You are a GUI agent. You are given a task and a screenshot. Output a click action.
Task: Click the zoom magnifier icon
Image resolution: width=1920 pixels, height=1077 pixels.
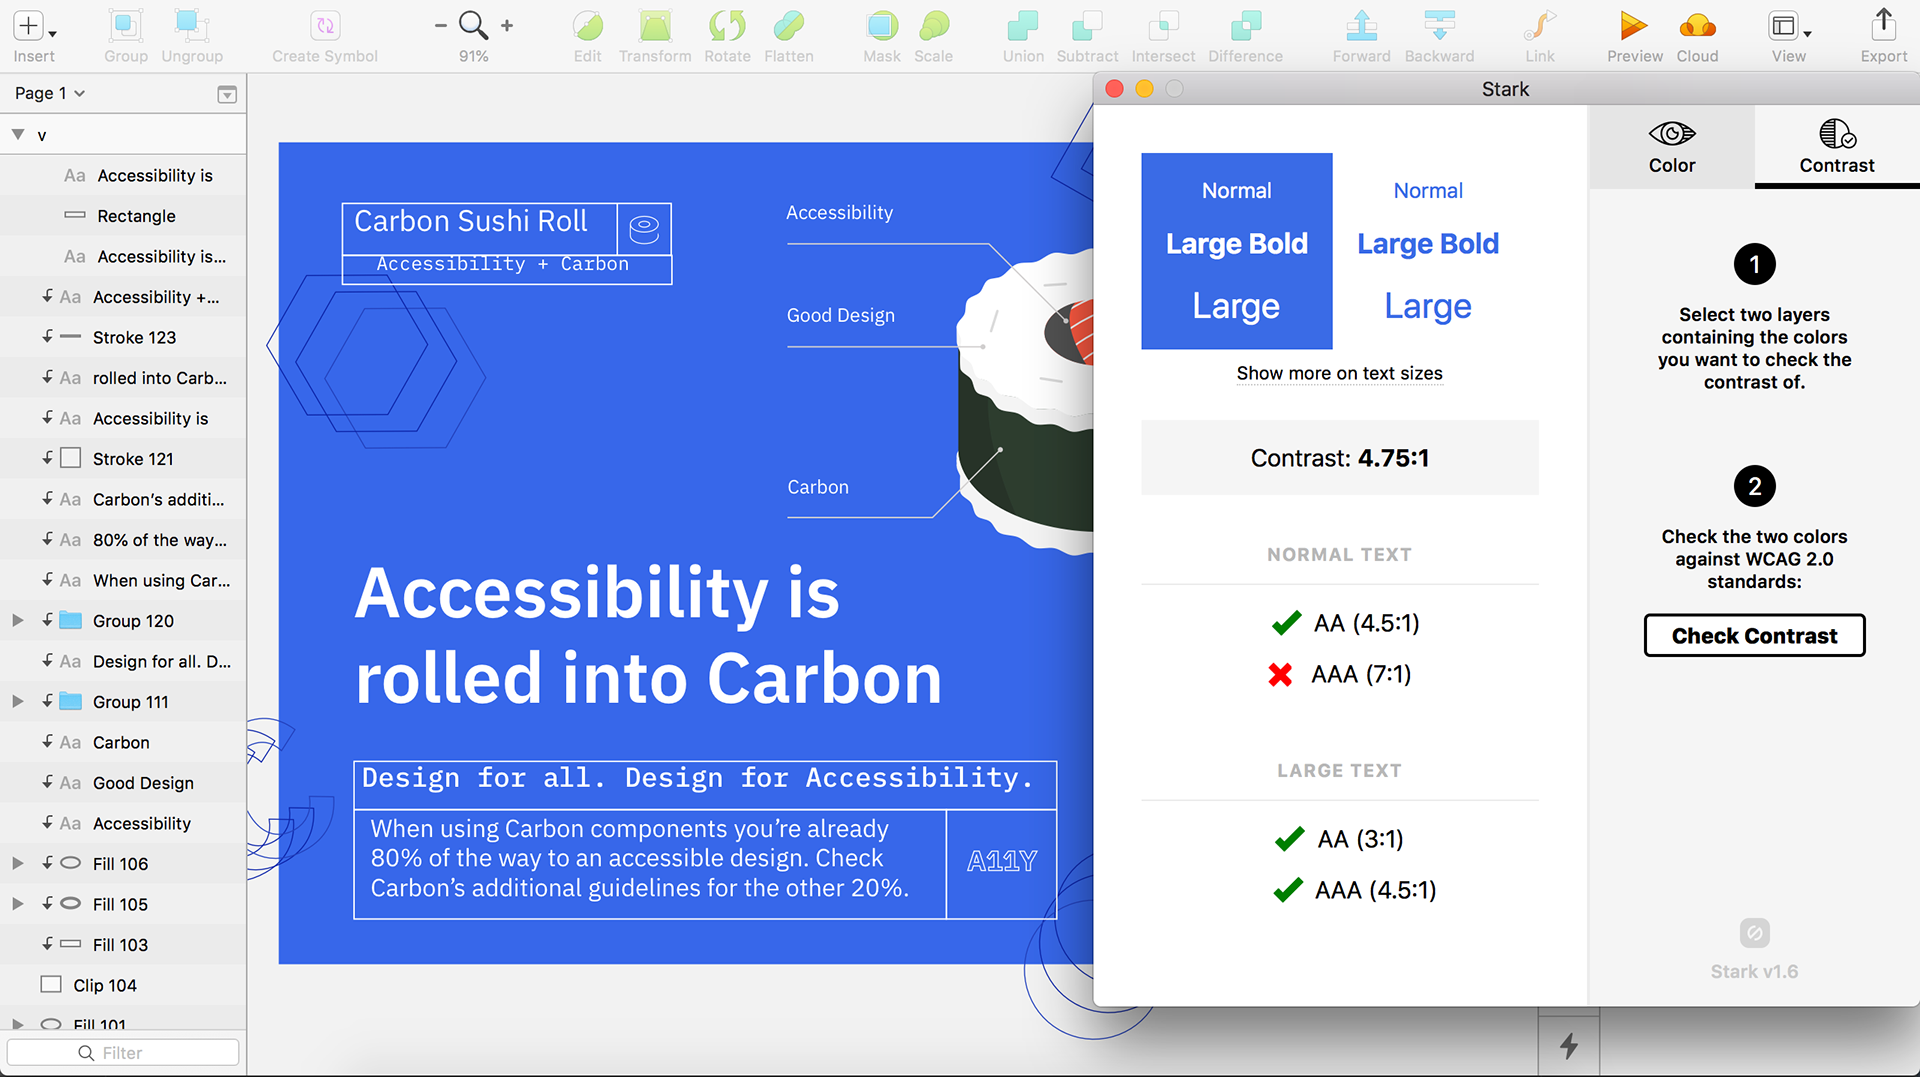coord(473,26)
